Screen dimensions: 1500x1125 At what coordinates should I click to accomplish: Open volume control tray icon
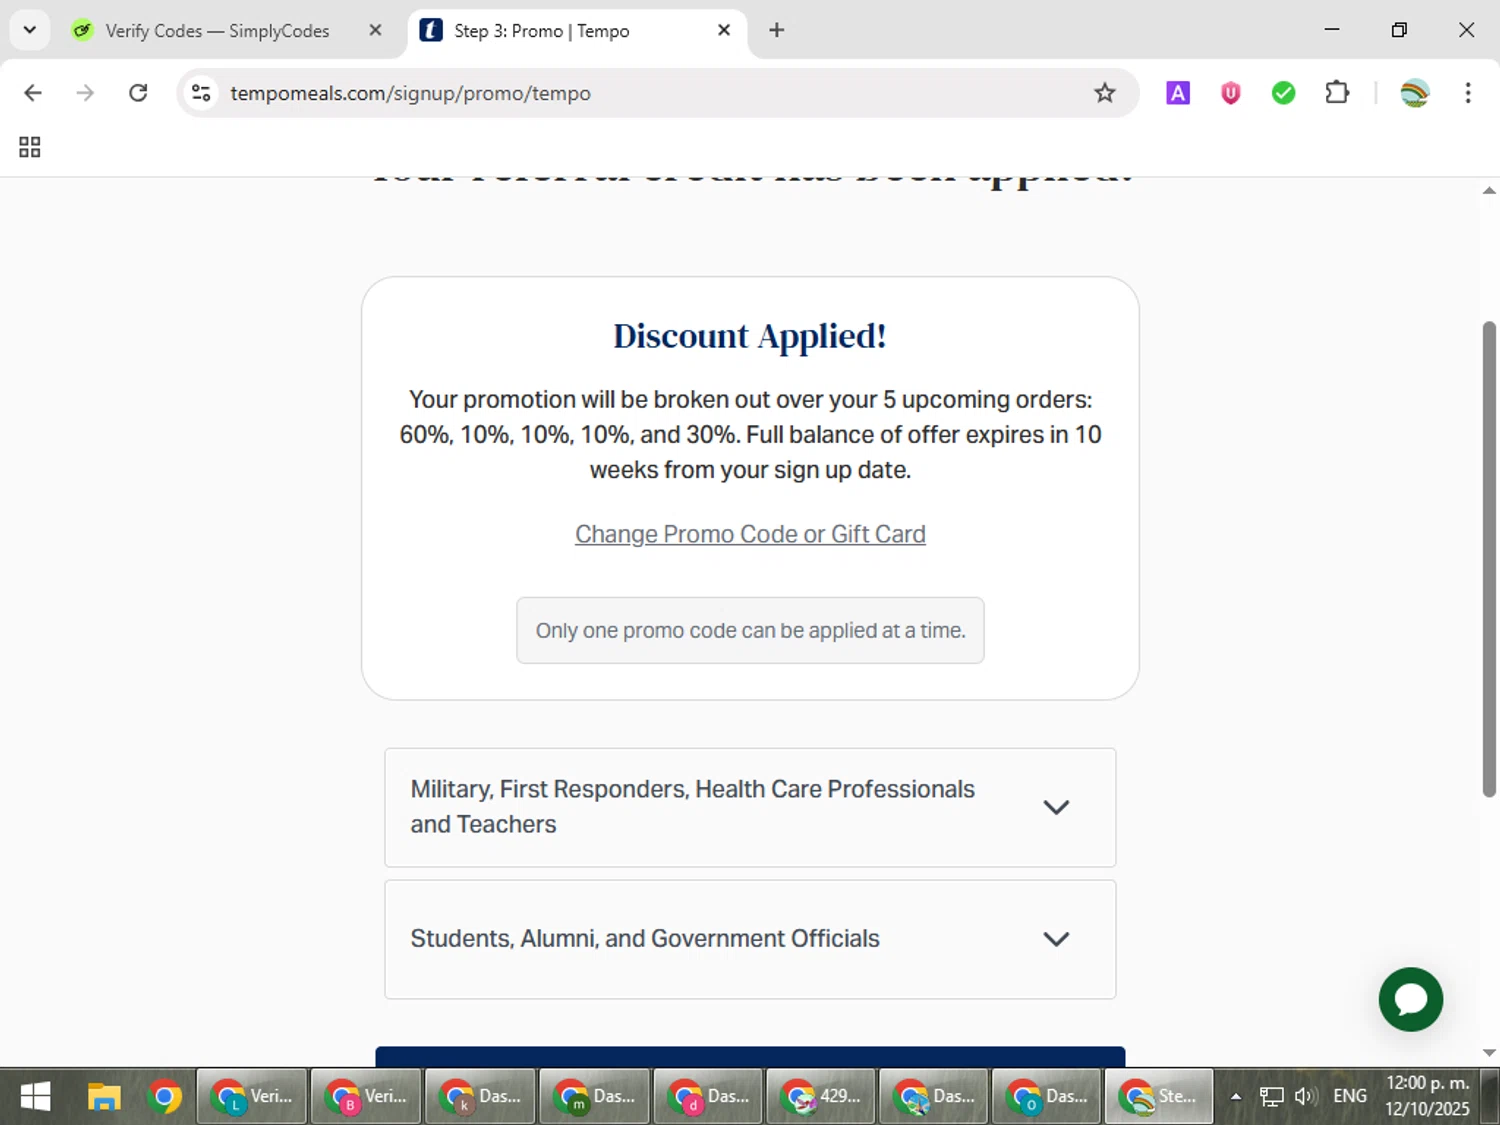coord(1305,1097)
